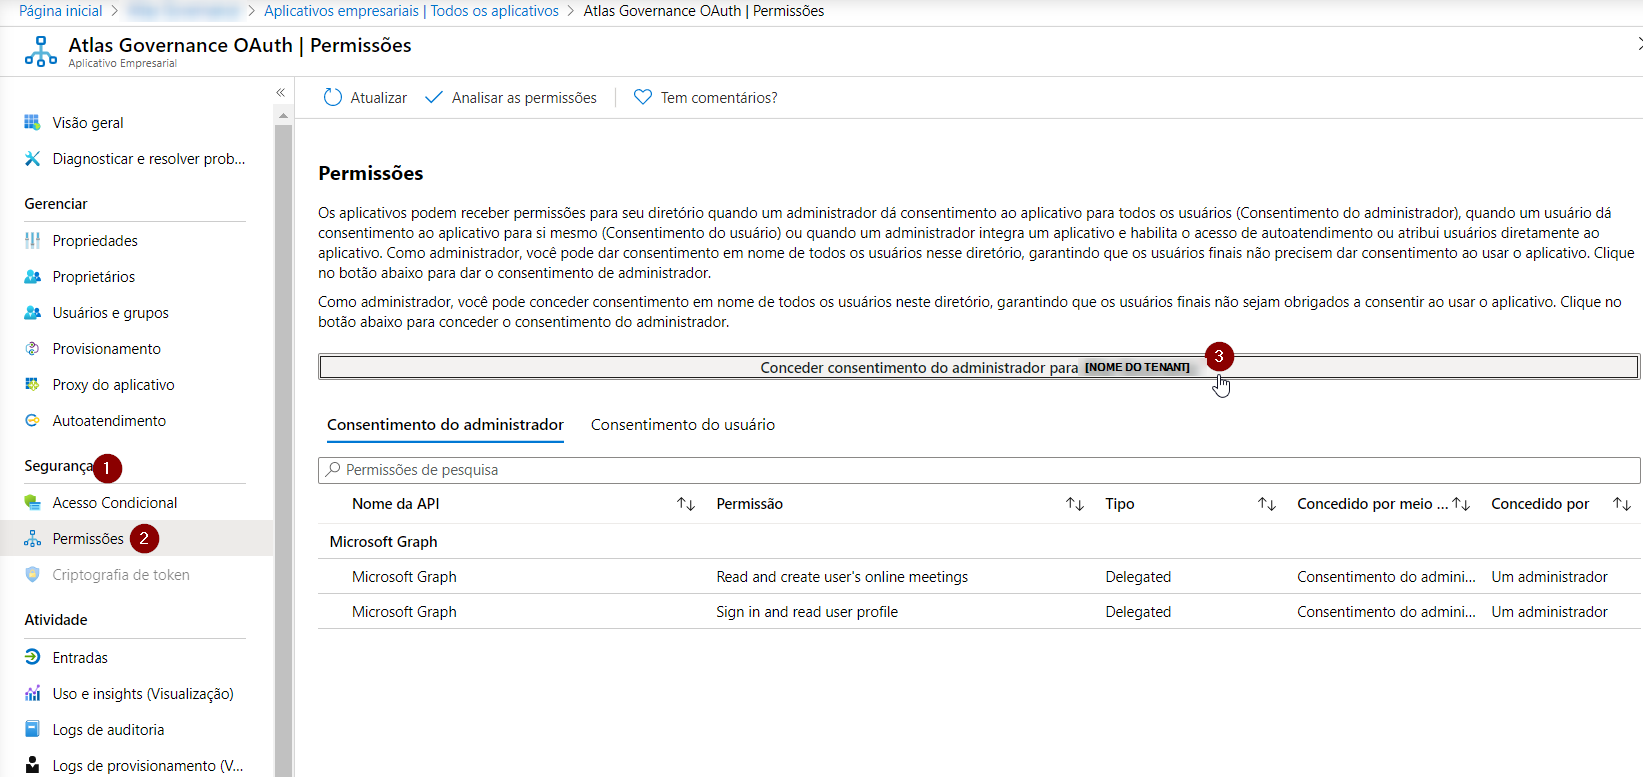The height and width of the screenshot is (777, 1643).
Task: Go to Página inicial breadcrumb link
Action: 61,11
